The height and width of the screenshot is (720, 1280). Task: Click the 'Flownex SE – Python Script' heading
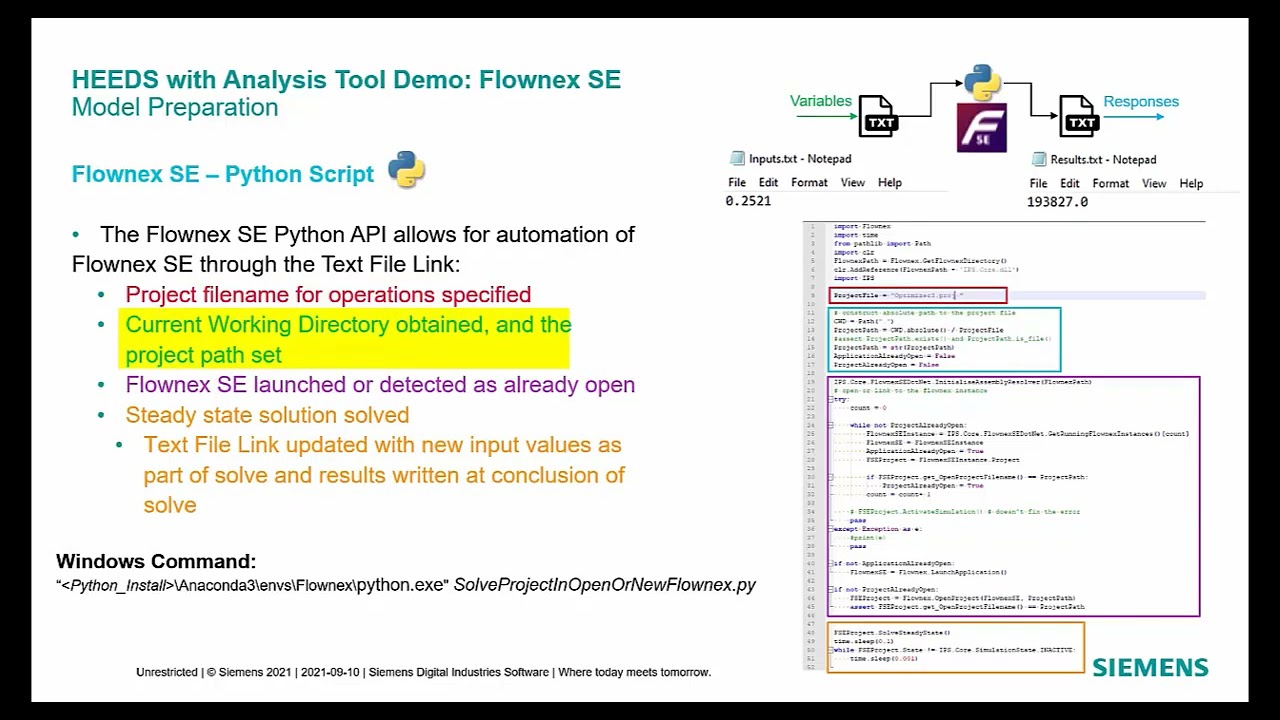pyautogui.click(x=223, y=174)
